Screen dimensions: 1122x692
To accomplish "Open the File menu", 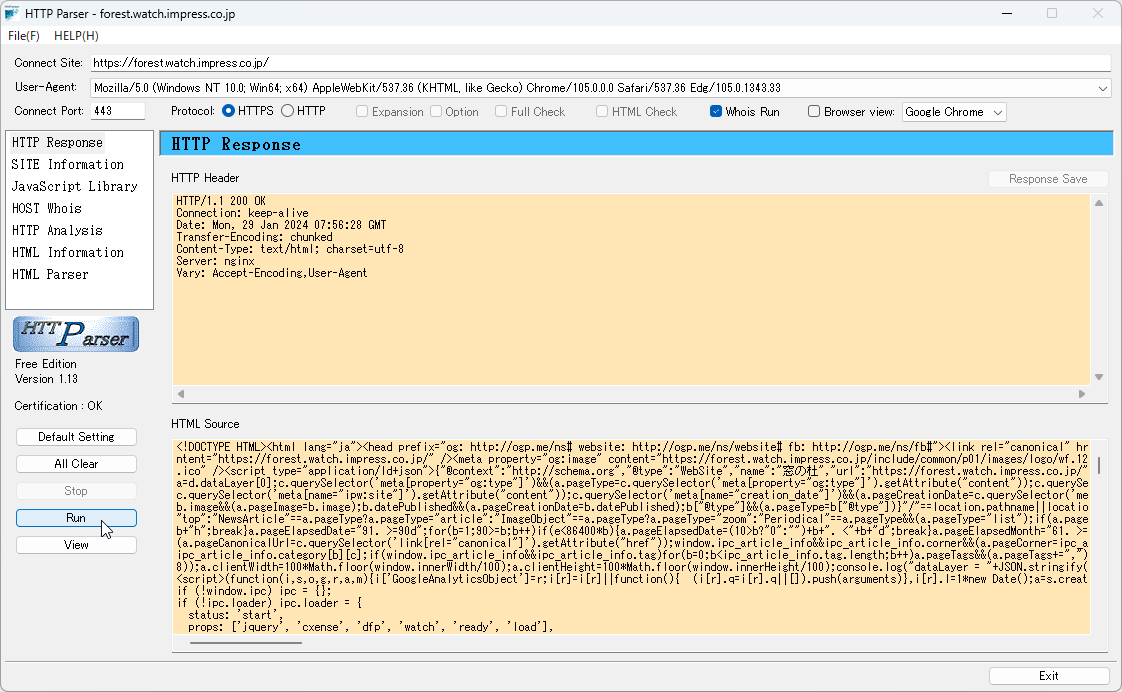I will [23, 35].
